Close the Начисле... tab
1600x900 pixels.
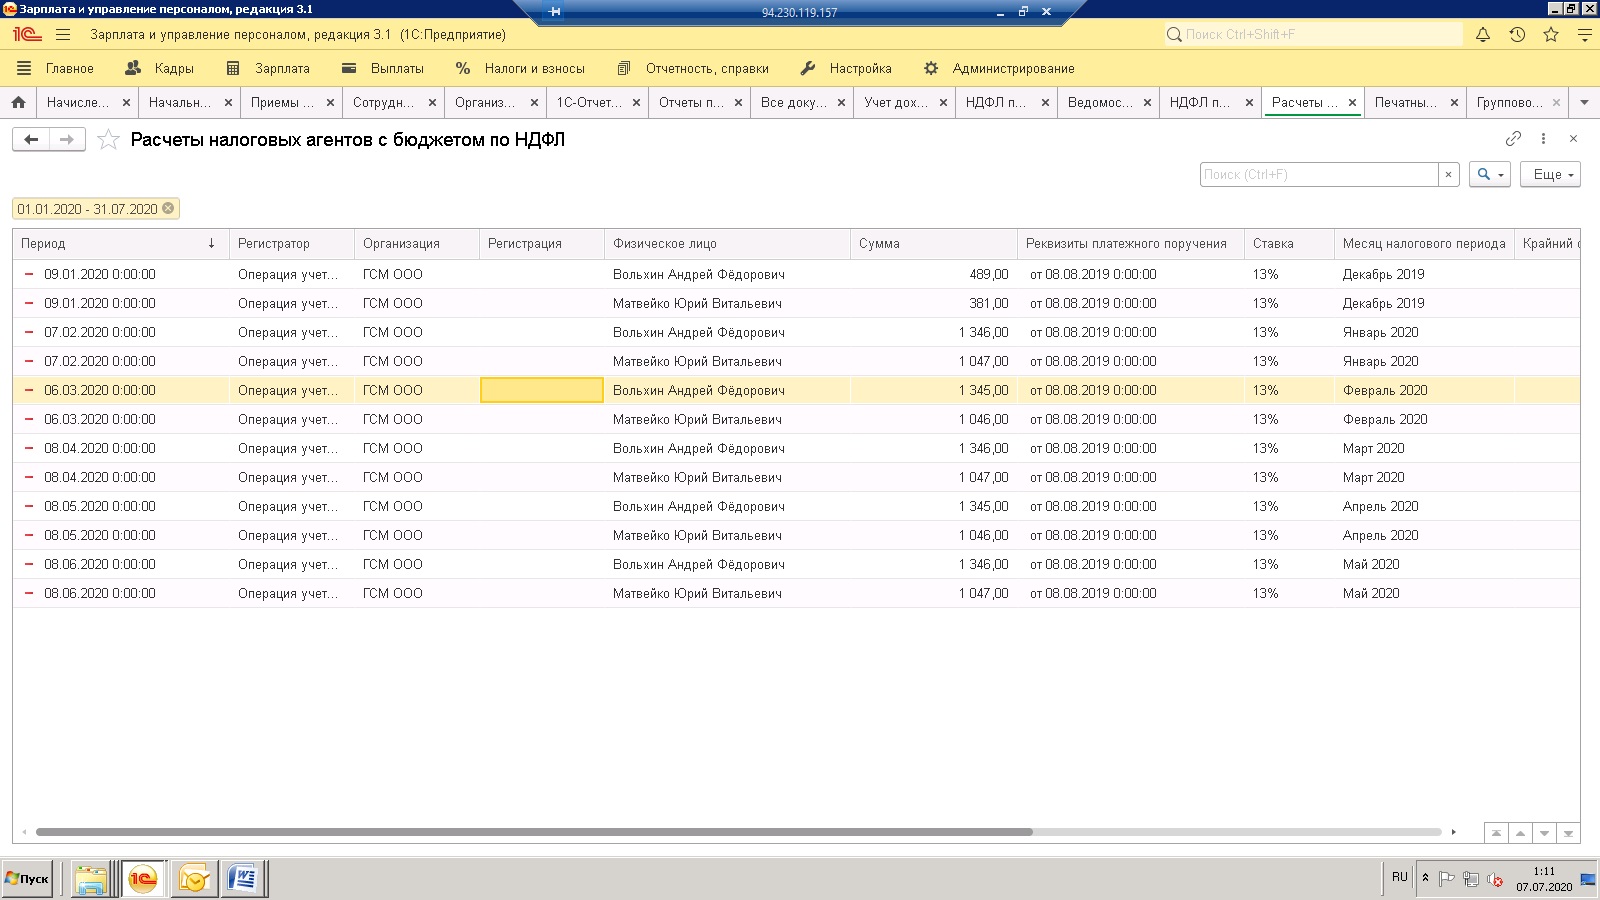pos(126,102)
